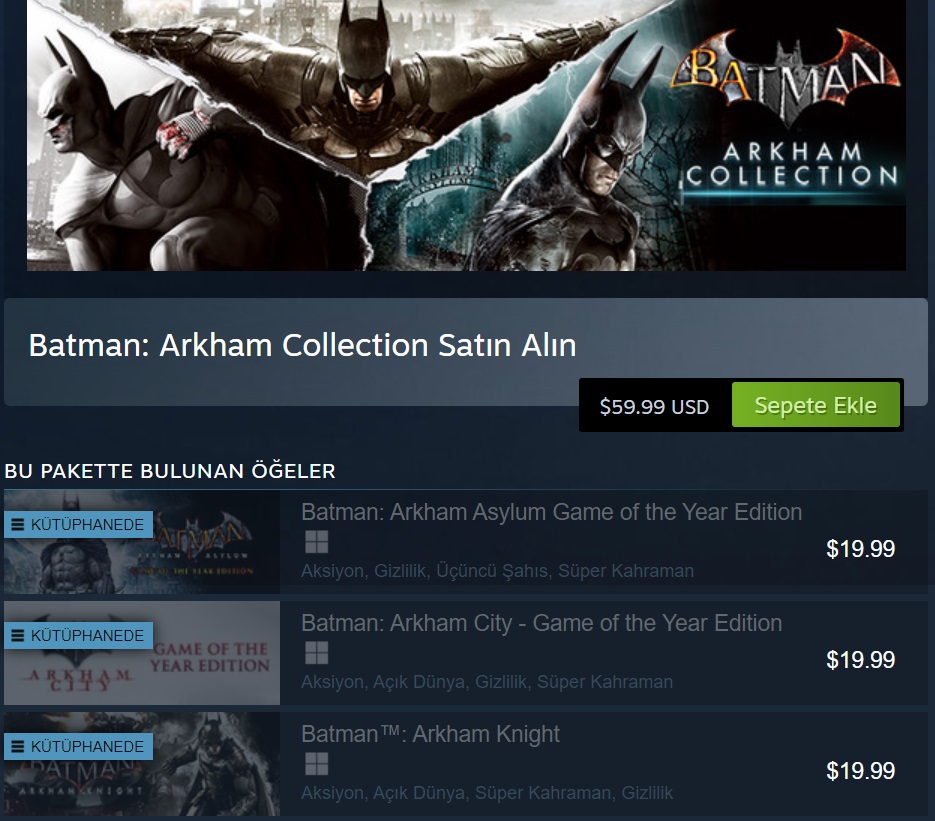Open Batman: Arkham City - Game of the Year Edition title
Viewport: 935px width, 821px height.
[541, 623]
